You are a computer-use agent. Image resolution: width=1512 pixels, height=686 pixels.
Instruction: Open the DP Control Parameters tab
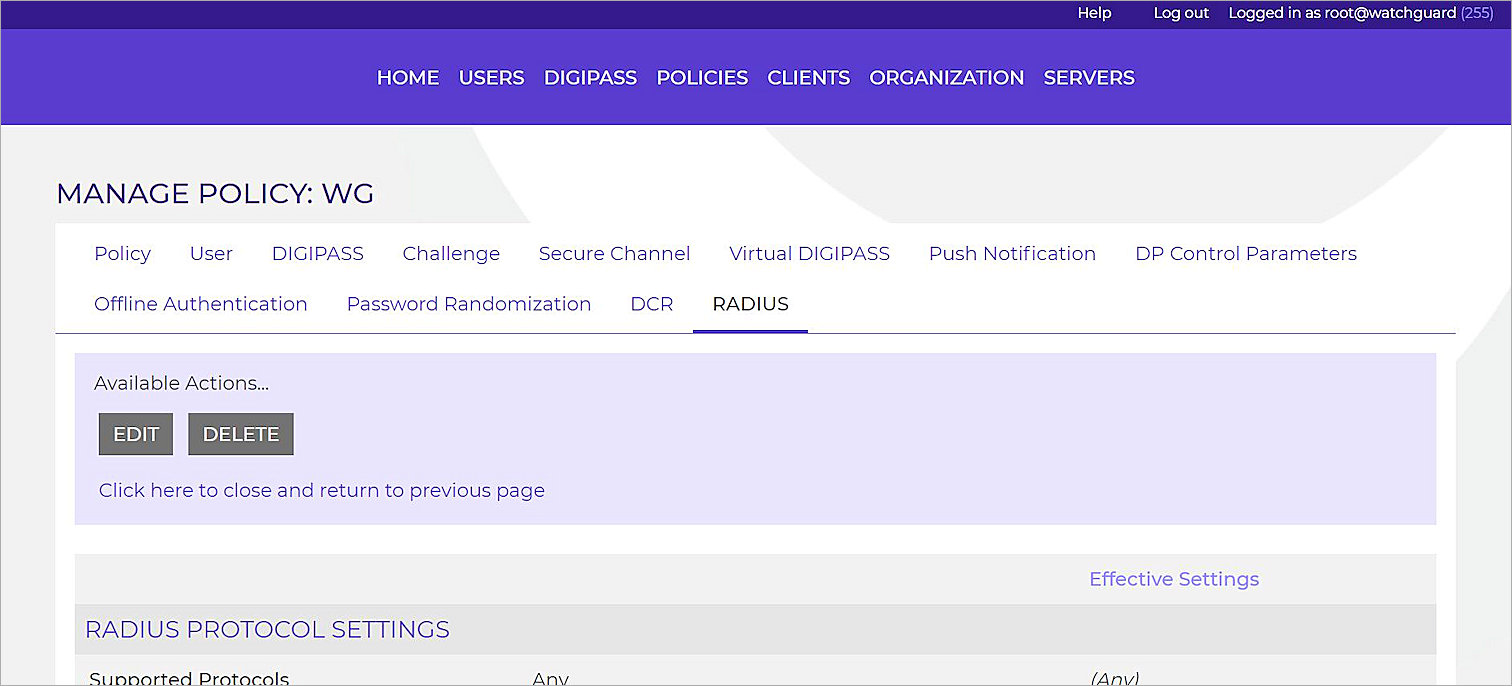click(1245, 253)
